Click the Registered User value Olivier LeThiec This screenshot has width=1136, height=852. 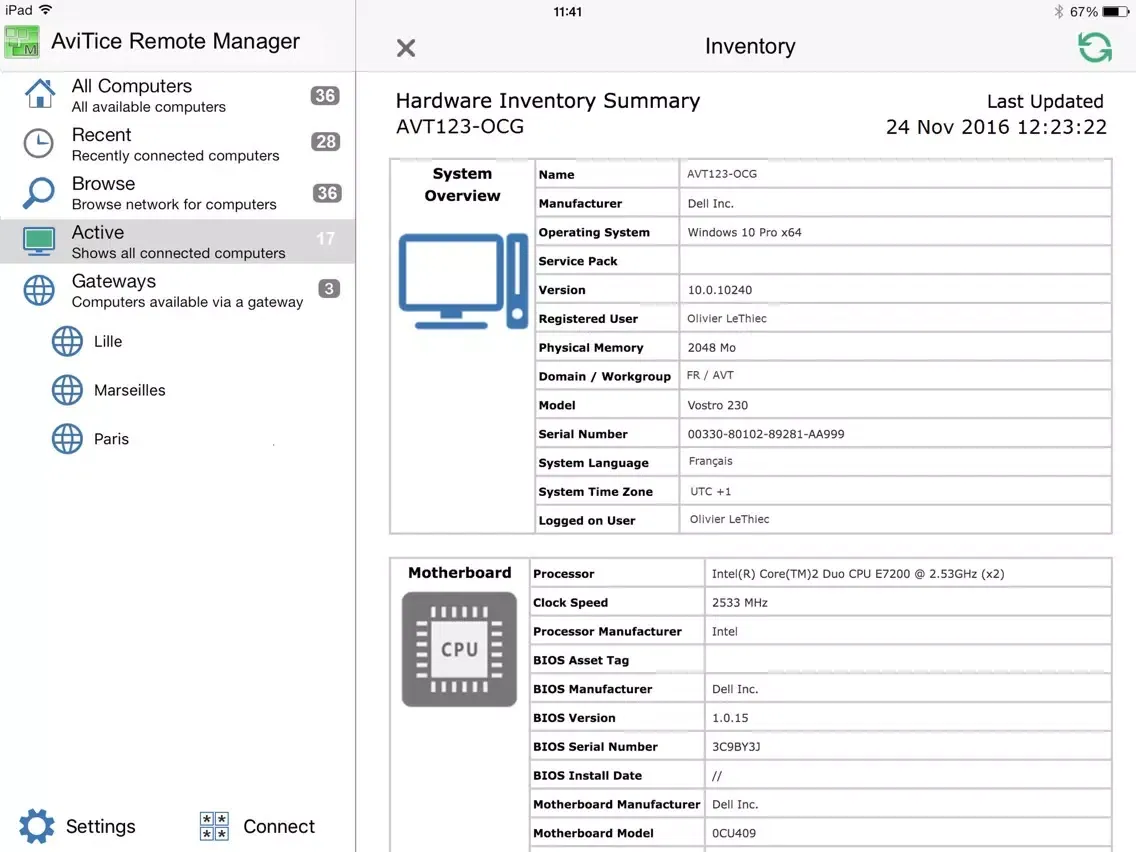click(727, 319)
